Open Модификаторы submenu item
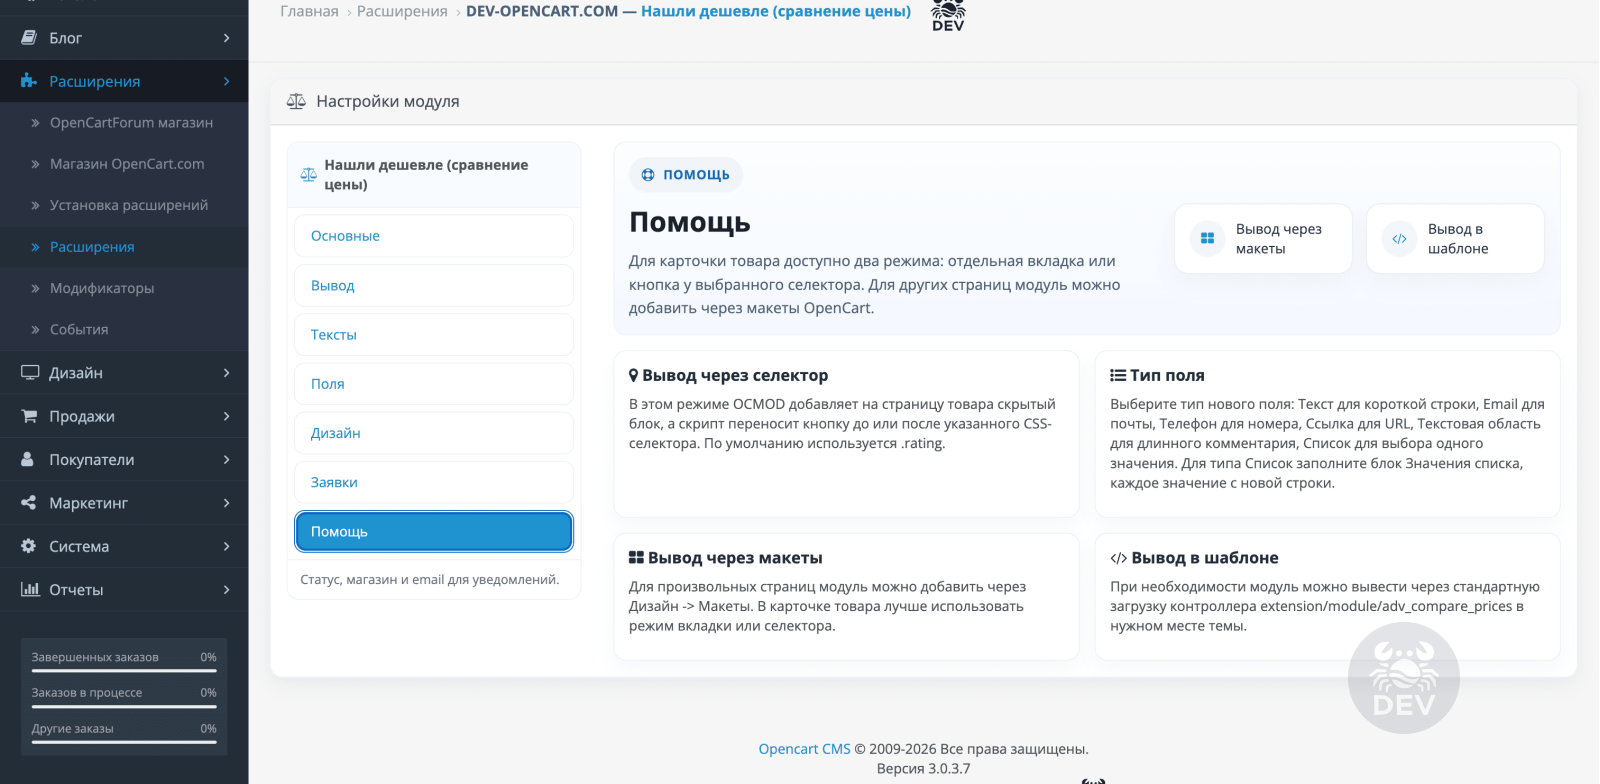The image size is (1600, 784). click(x=124, y=288)
